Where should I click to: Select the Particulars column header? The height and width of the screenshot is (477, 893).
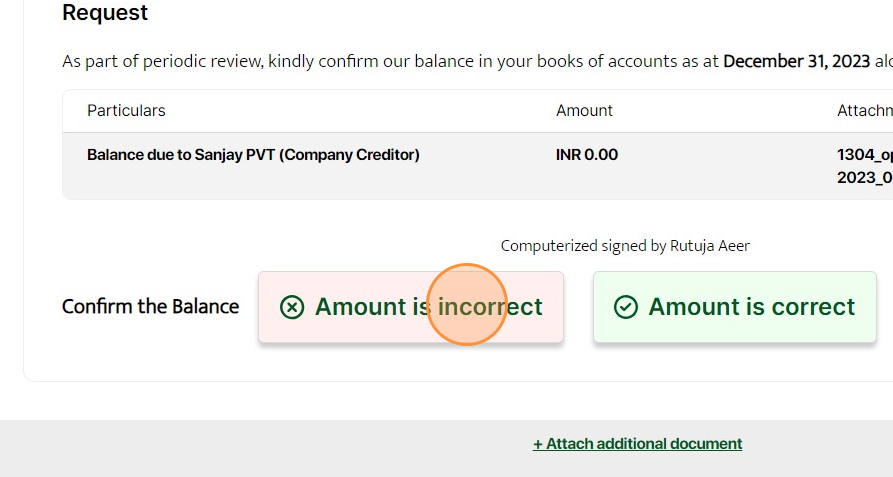(126, 111)
